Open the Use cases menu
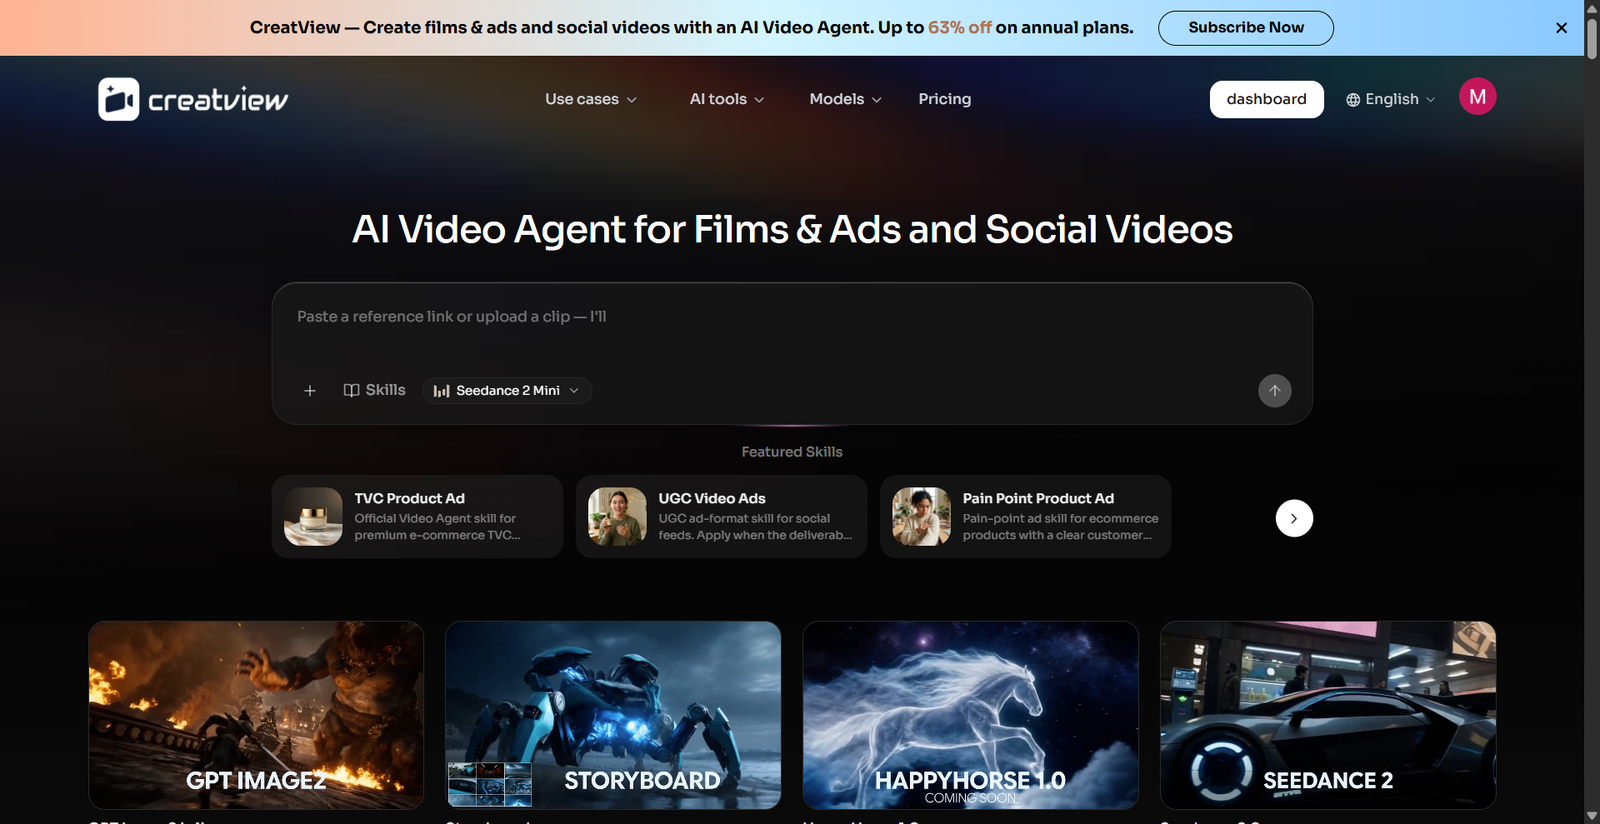The image size is (1600, 824). (591, 99)
